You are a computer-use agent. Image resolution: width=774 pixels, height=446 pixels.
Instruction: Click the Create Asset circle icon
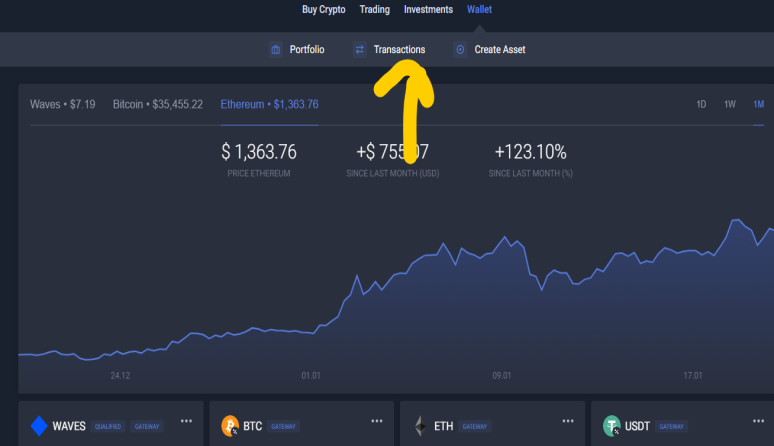(x=460, y=49)
